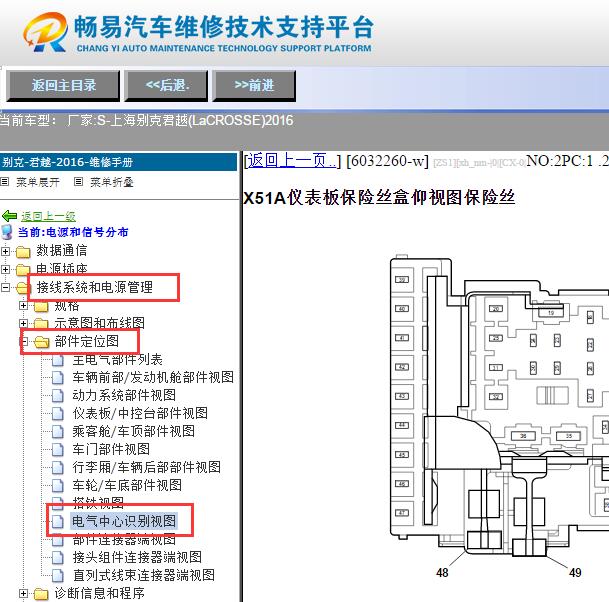The image size is (609, 602).
Task: Click the icon beside 菜单折叠
Action: [78, 181]
